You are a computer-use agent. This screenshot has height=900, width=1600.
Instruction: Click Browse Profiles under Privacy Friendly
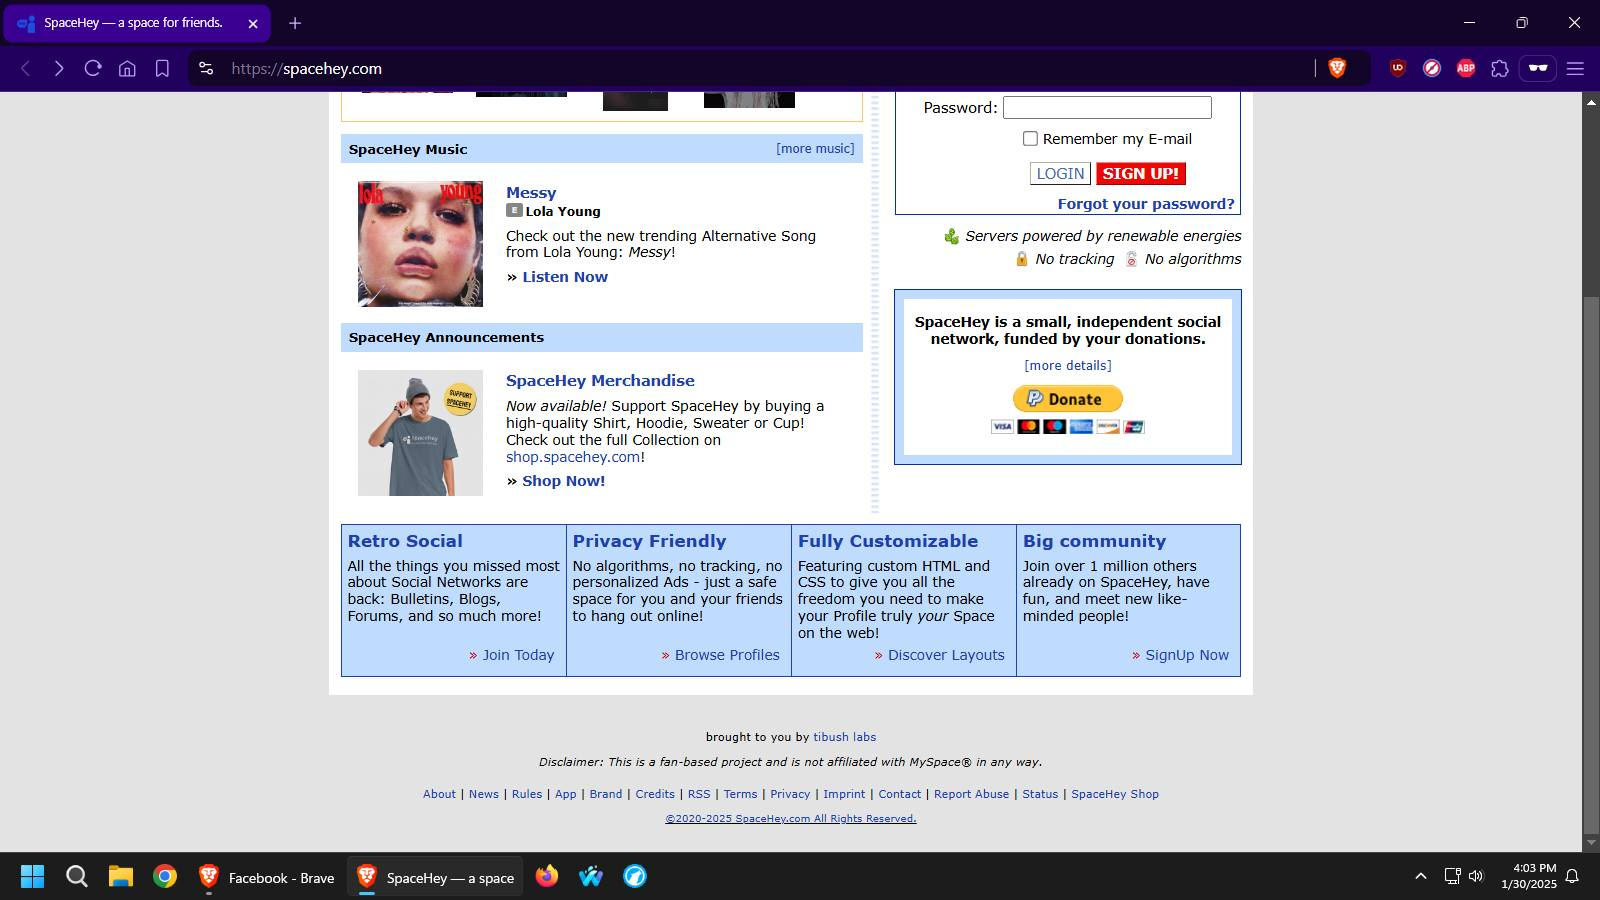pos(727,655)
